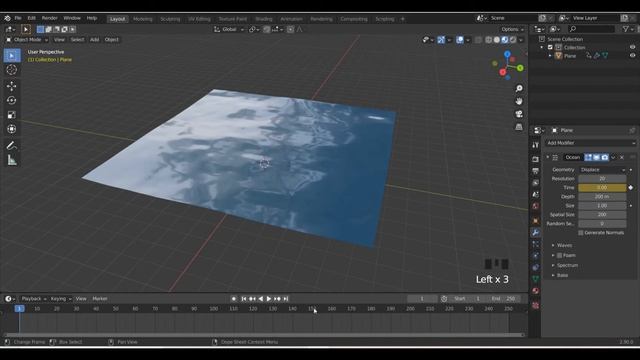
Task: Toggle proportional editing in header
Action: pos(290,29)
